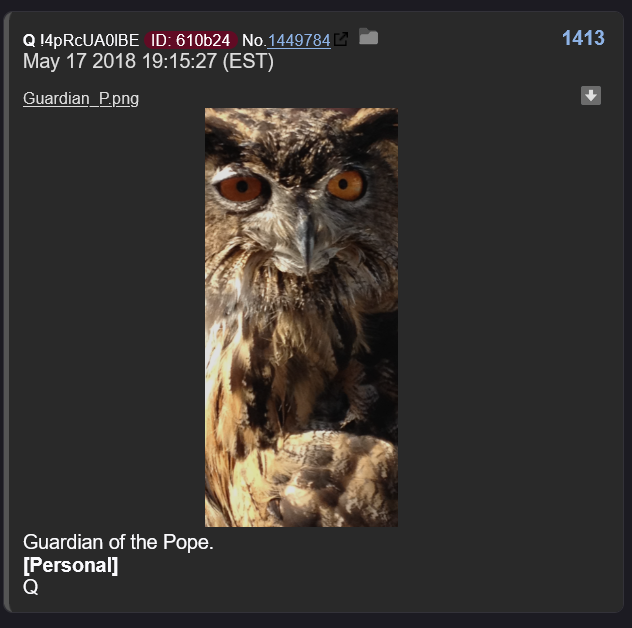Click the May 17 2018 19:15:27 timestamp
Viewport: 632px width, 628px height.
[x=120, y=61]
